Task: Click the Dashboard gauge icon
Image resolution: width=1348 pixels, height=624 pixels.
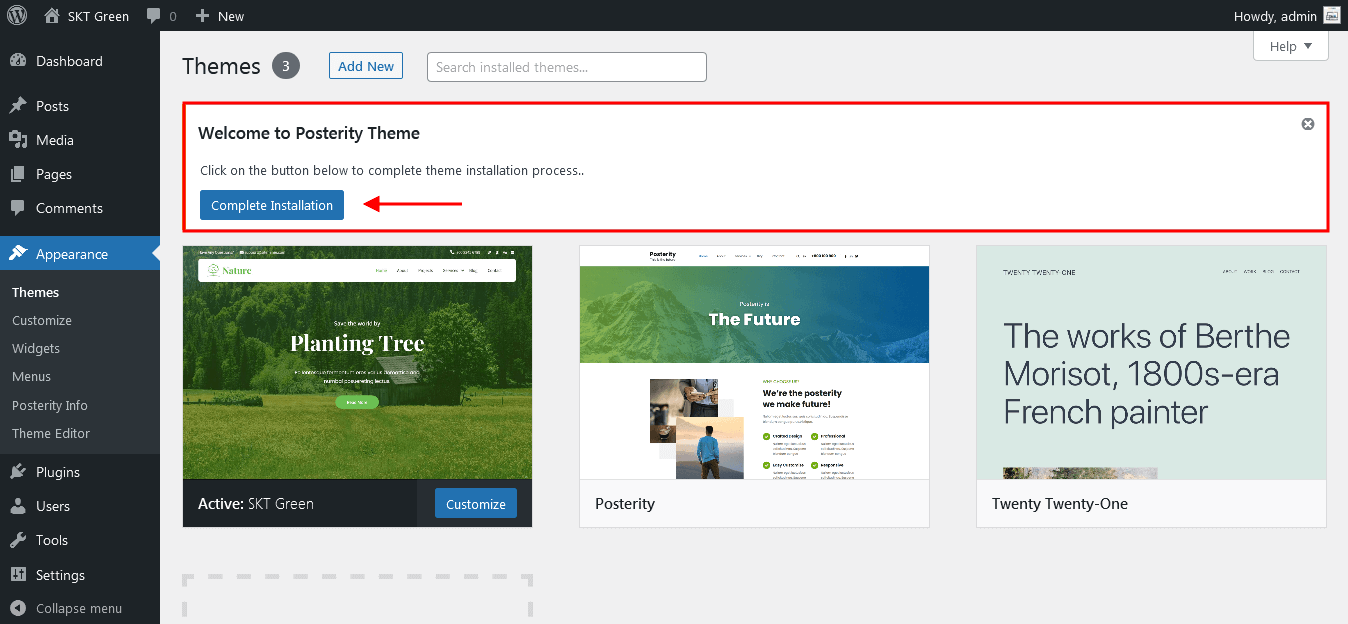Action: click(x=18, y=61)
